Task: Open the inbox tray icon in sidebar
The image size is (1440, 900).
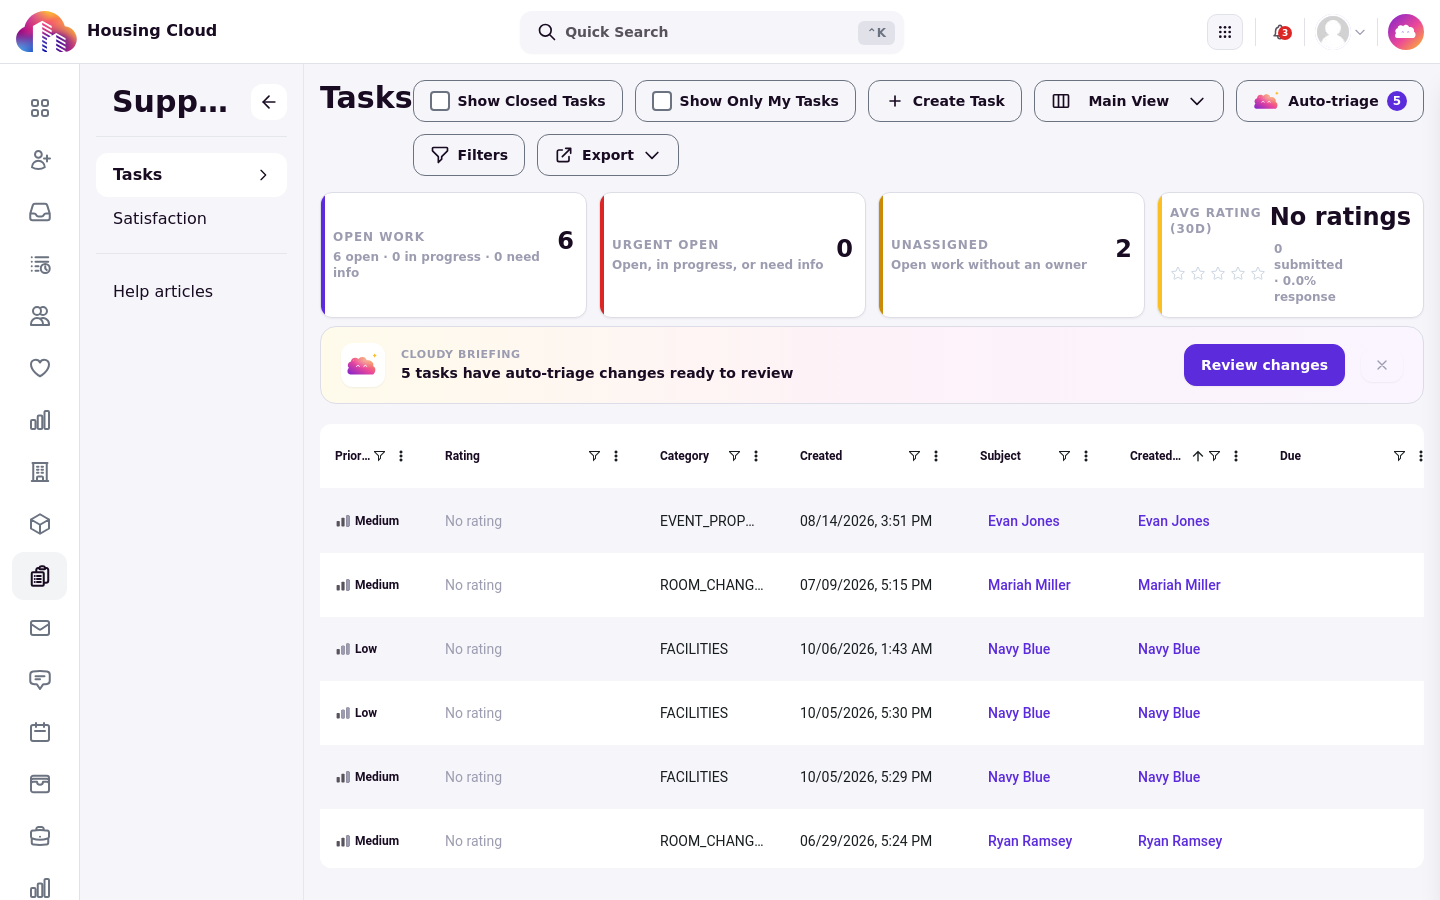Action: tap(40, 212)
